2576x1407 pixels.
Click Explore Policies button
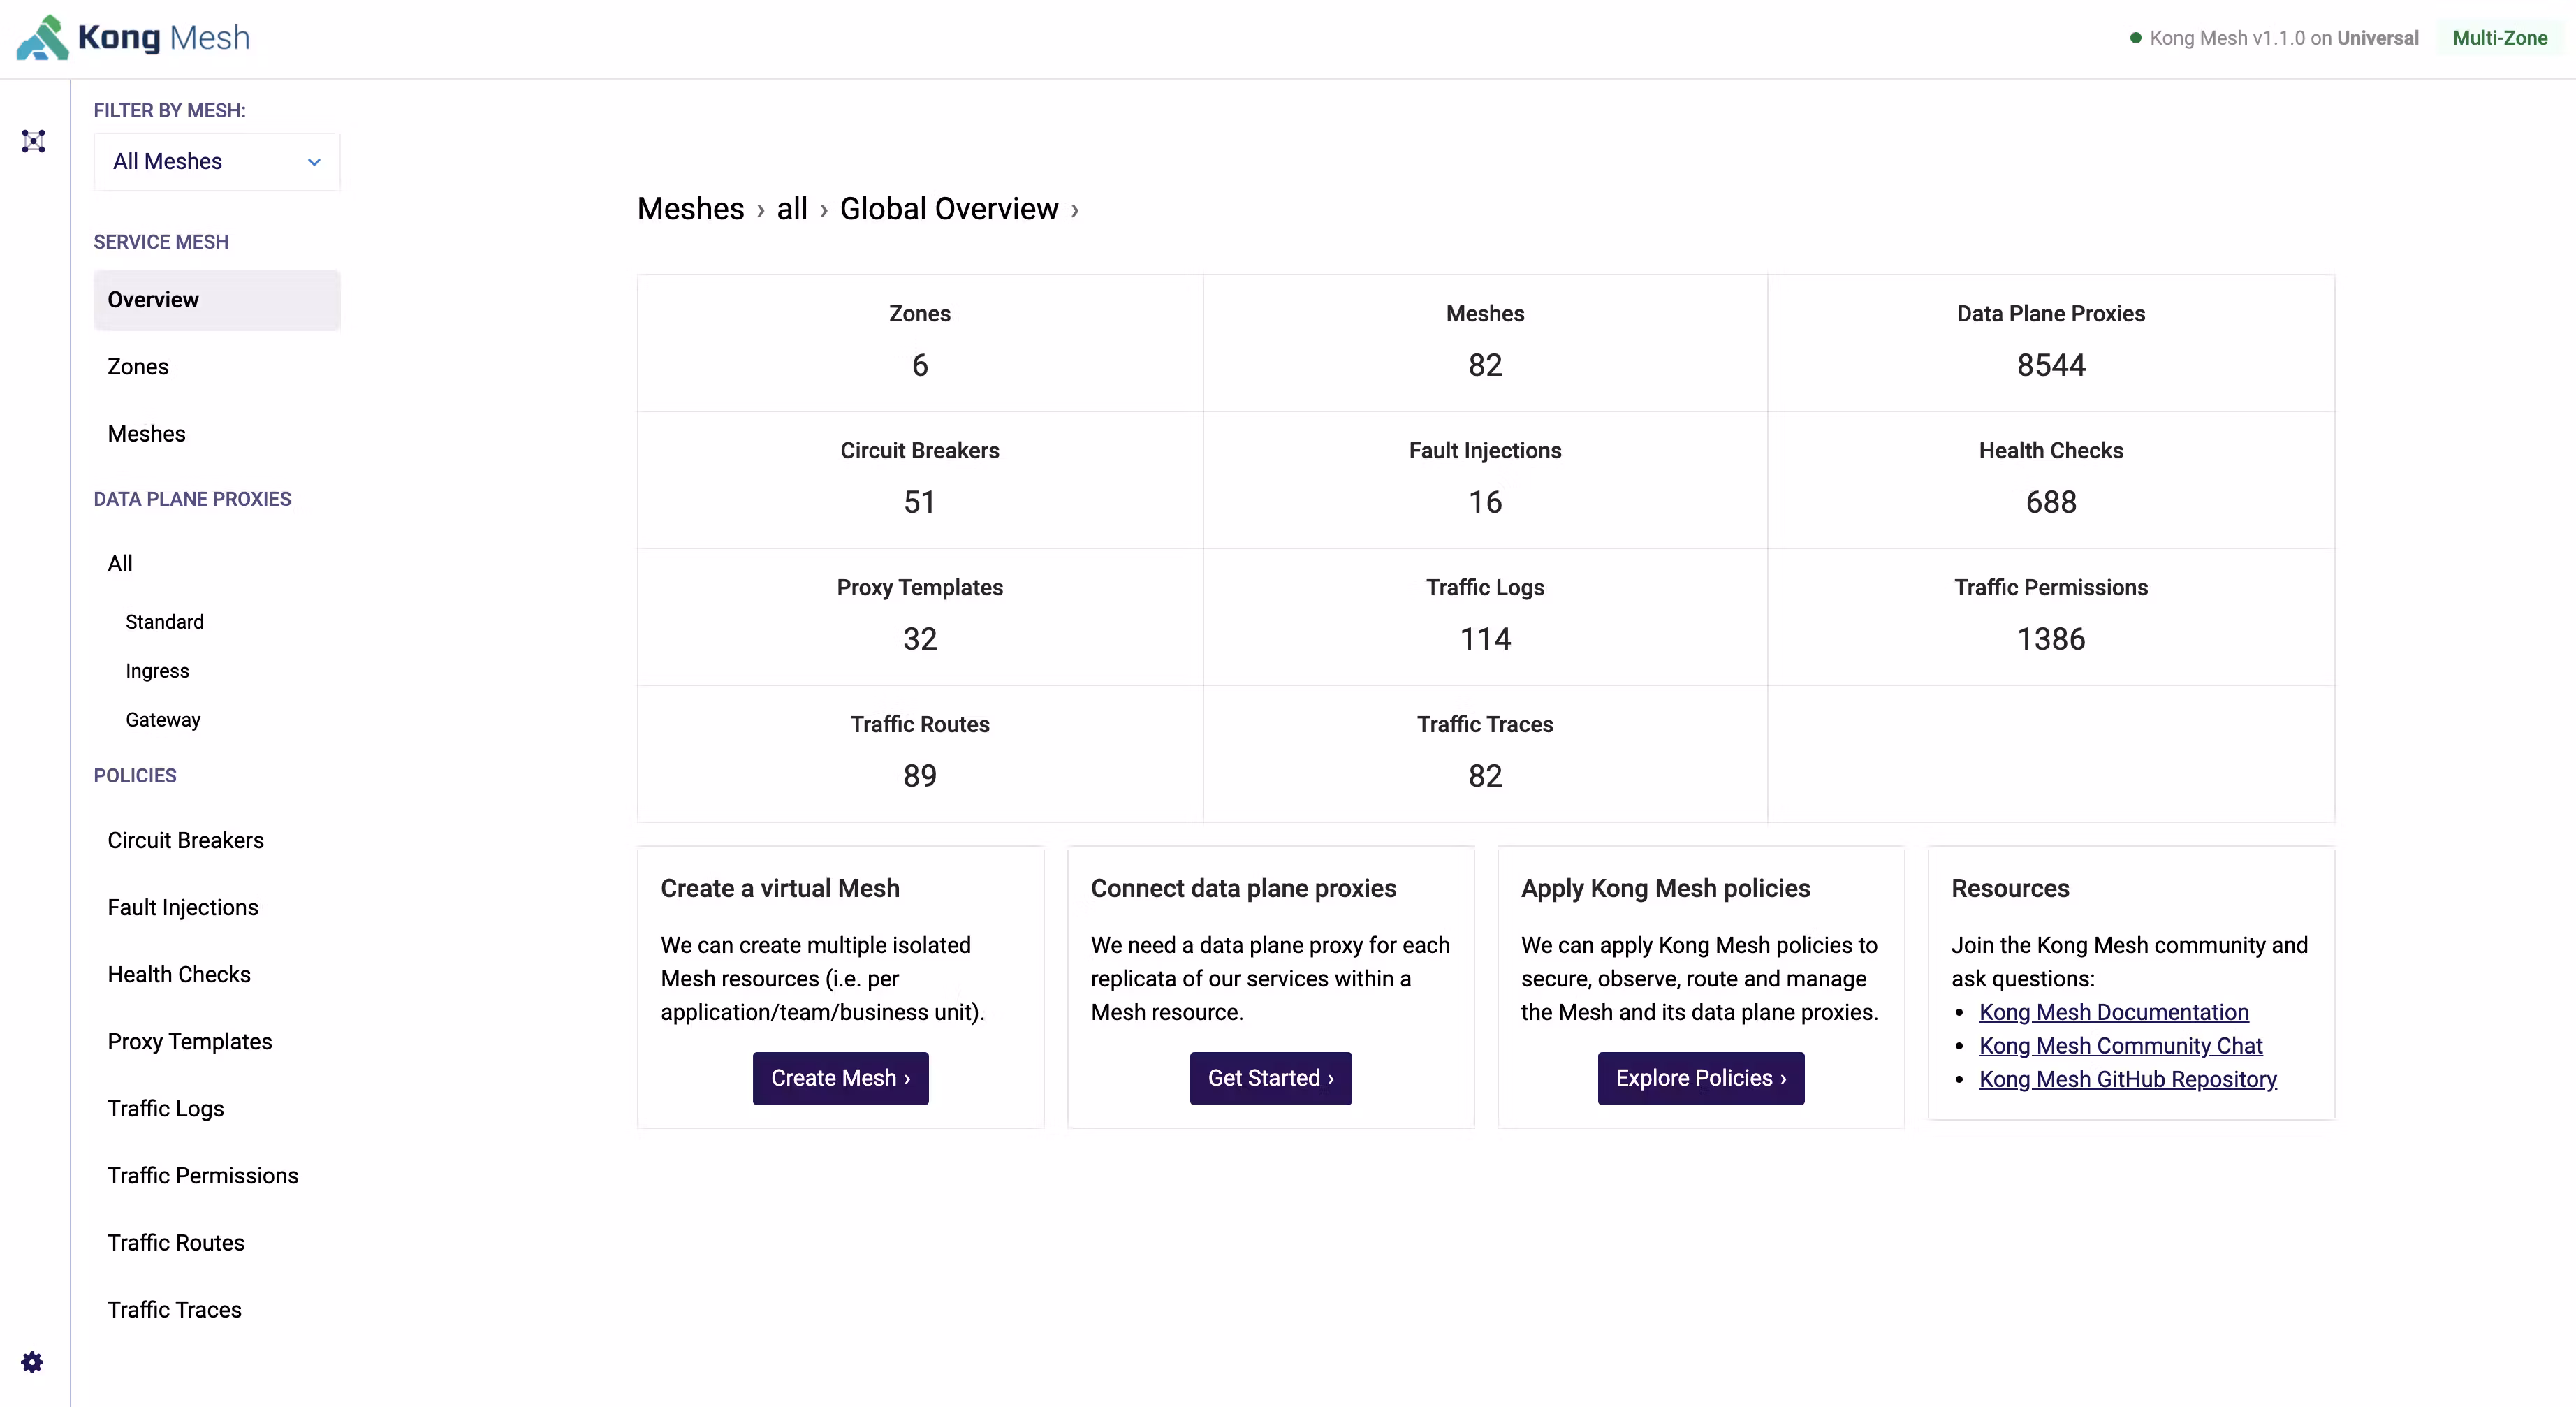[1700, 1078]
